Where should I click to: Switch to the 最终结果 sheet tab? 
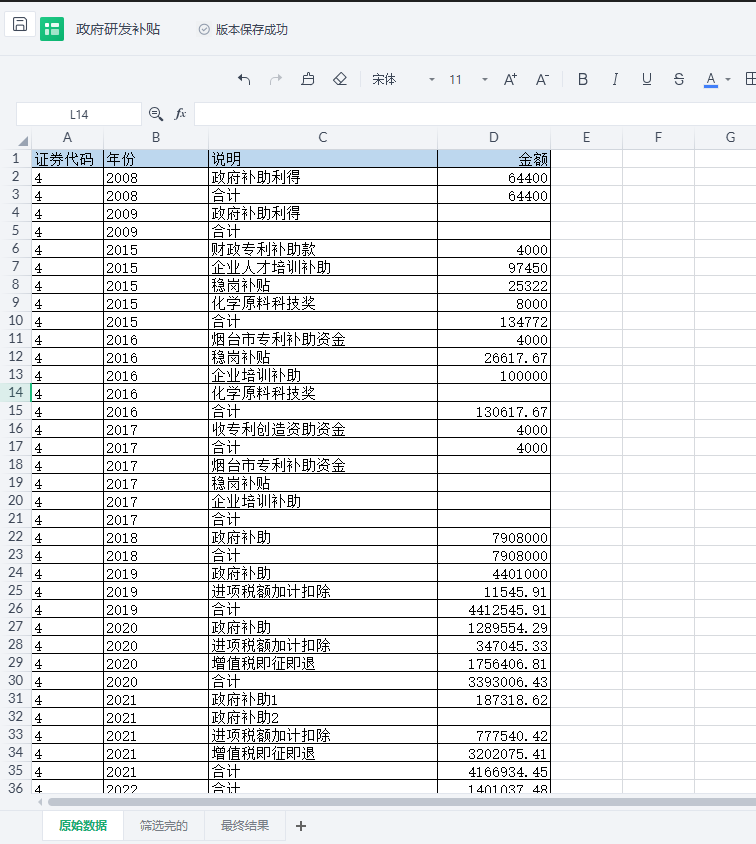245,825
